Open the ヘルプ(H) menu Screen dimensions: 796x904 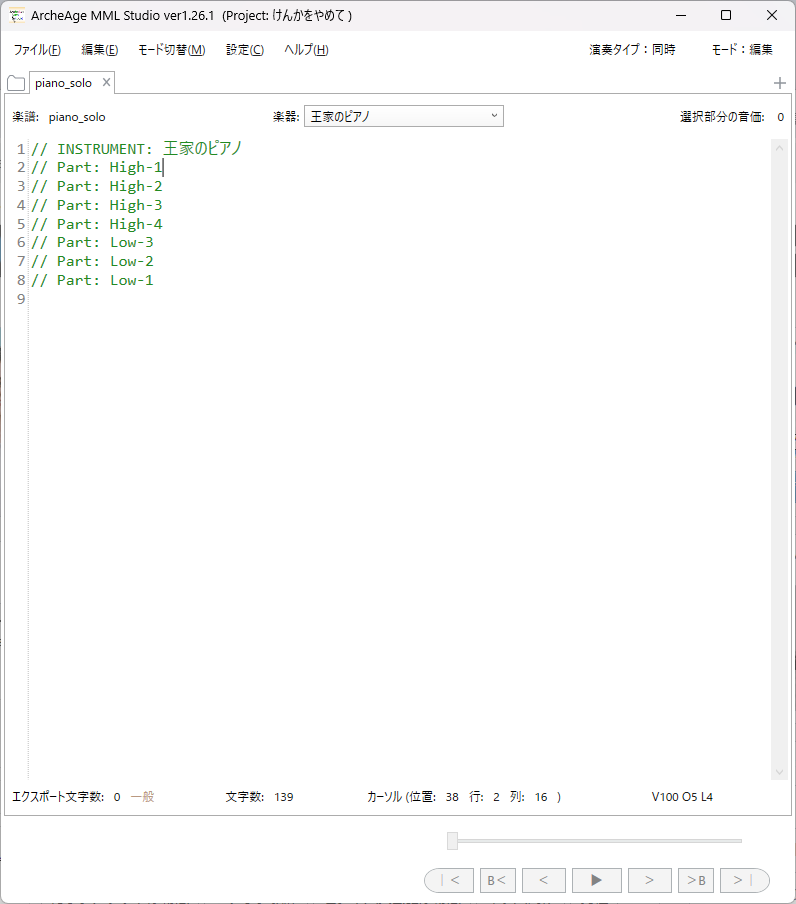click(x=306, y=50)
